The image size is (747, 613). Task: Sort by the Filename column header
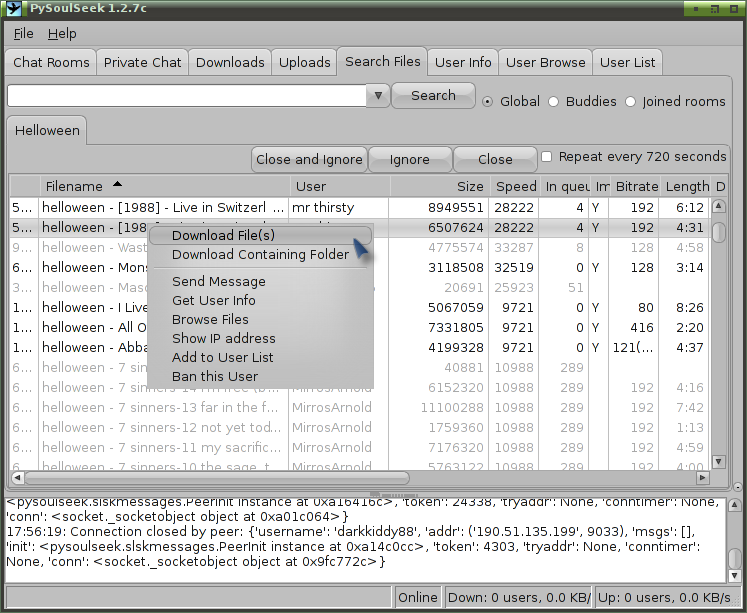[x=165, y=186]
